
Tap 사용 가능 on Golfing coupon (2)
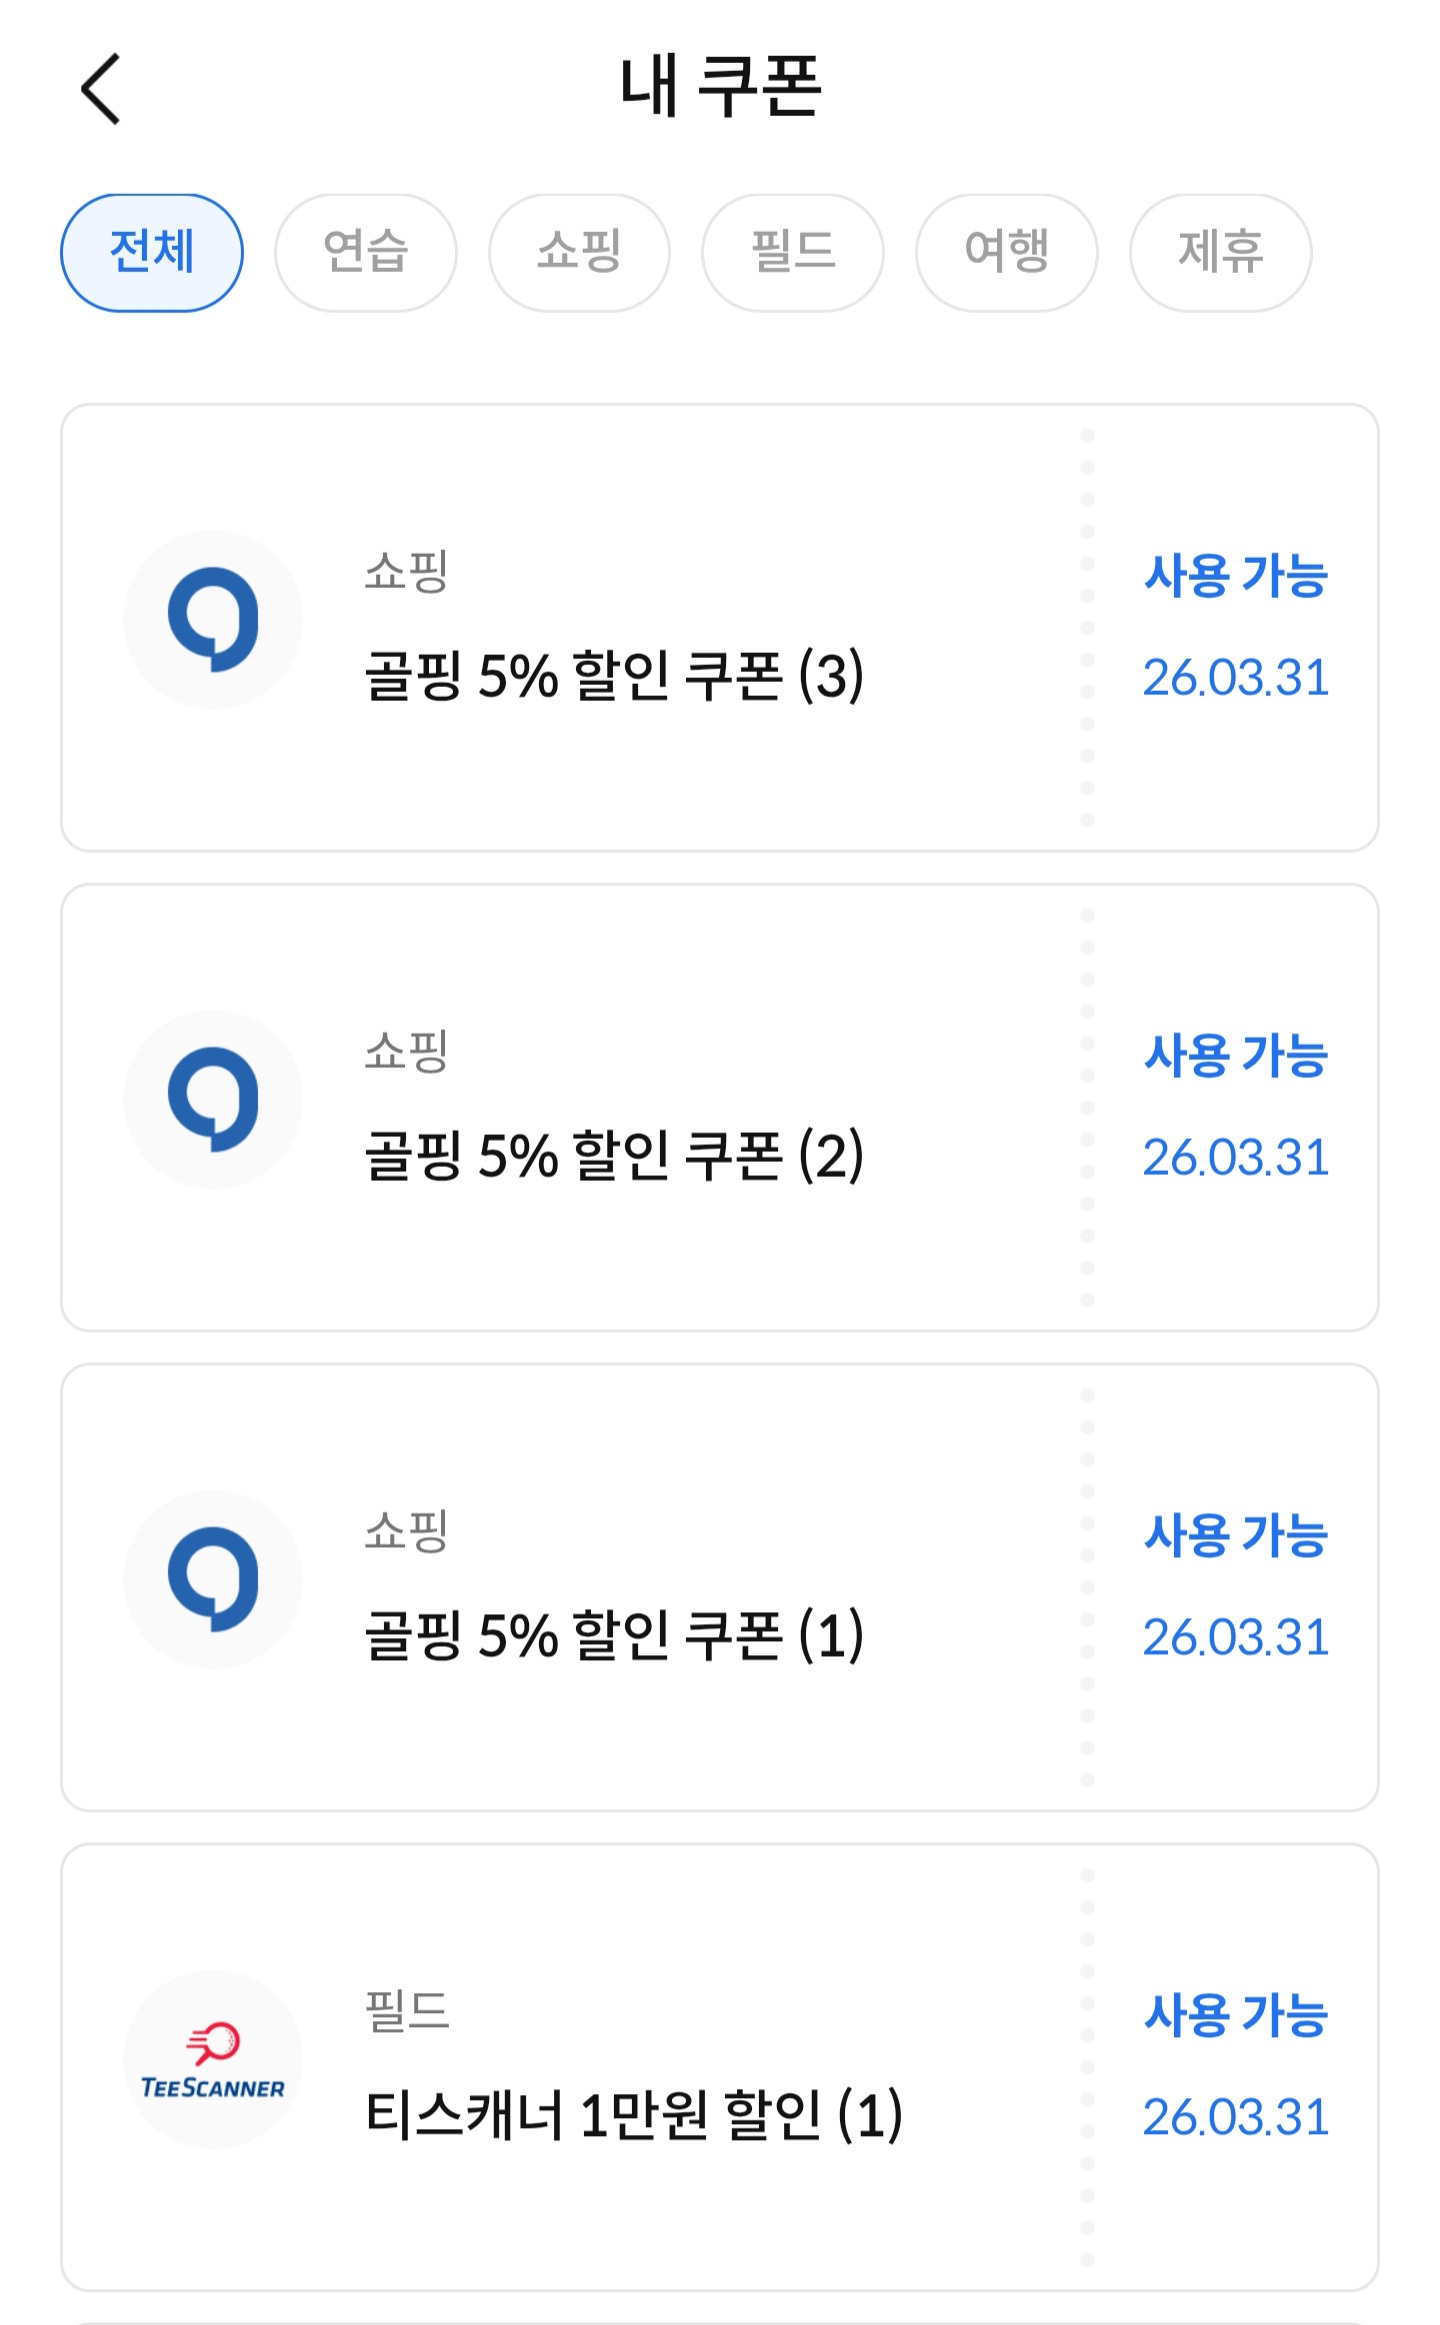(1236, 1056)
